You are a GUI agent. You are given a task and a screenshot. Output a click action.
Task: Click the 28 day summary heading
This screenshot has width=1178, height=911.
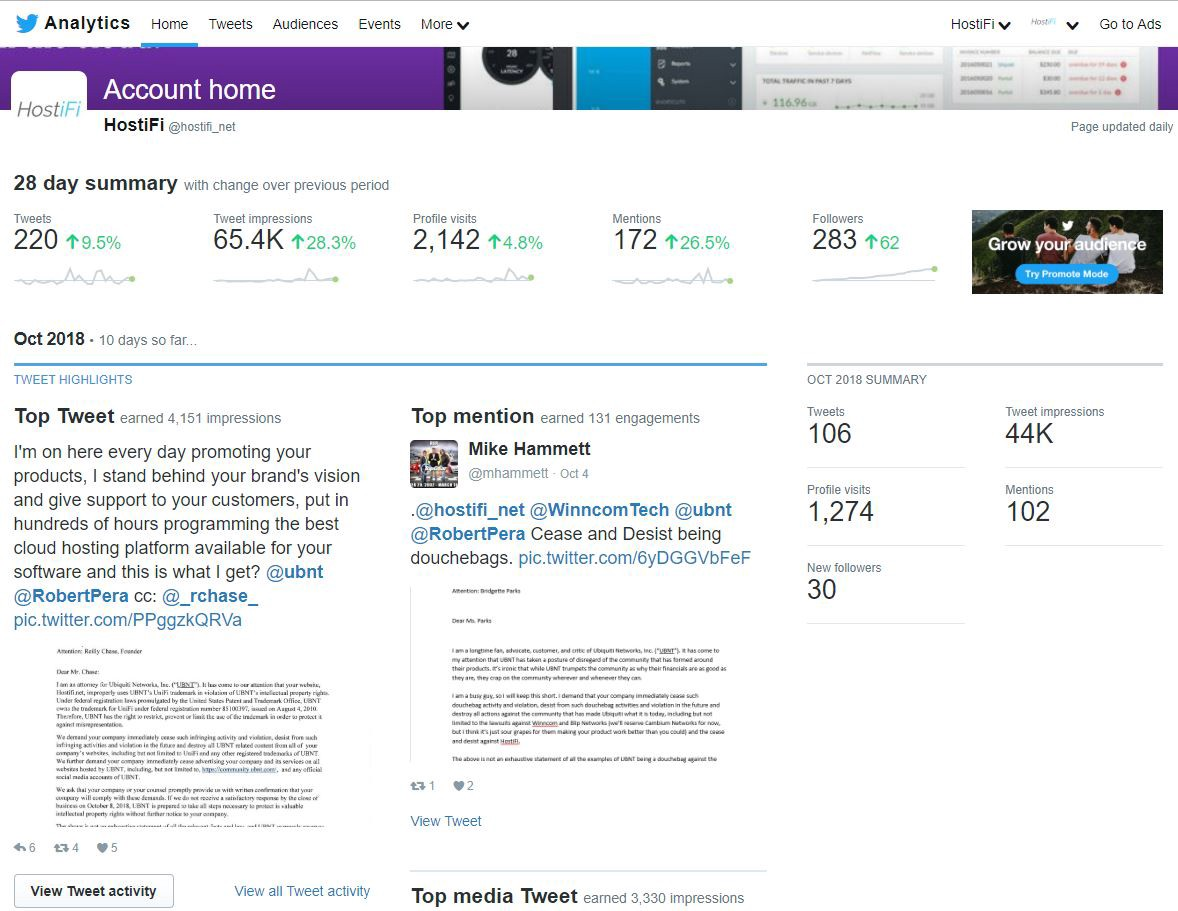95,183
